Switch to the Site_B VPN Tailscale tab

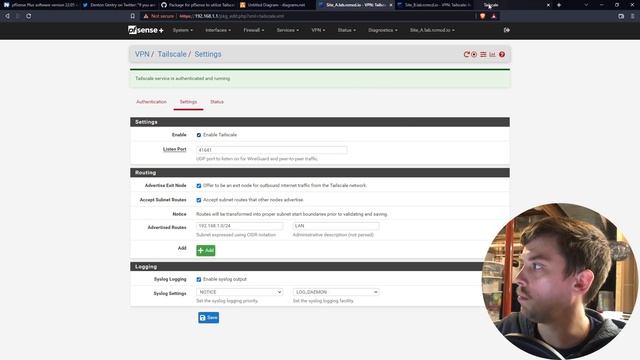pos(433,5)
